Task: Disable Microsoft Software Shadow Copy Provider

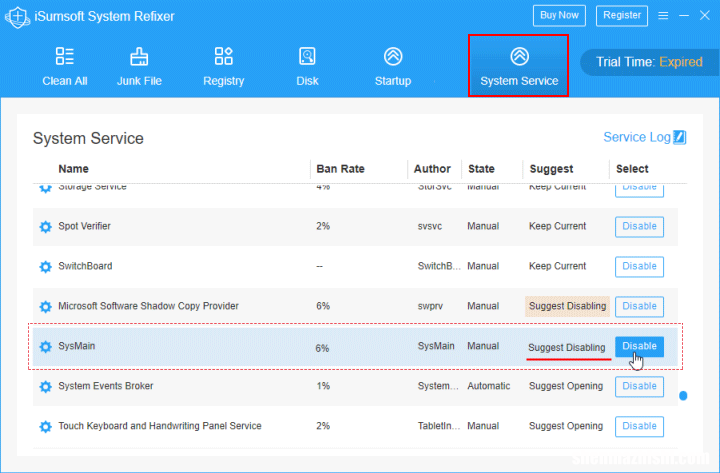Action: pos(639,306)
